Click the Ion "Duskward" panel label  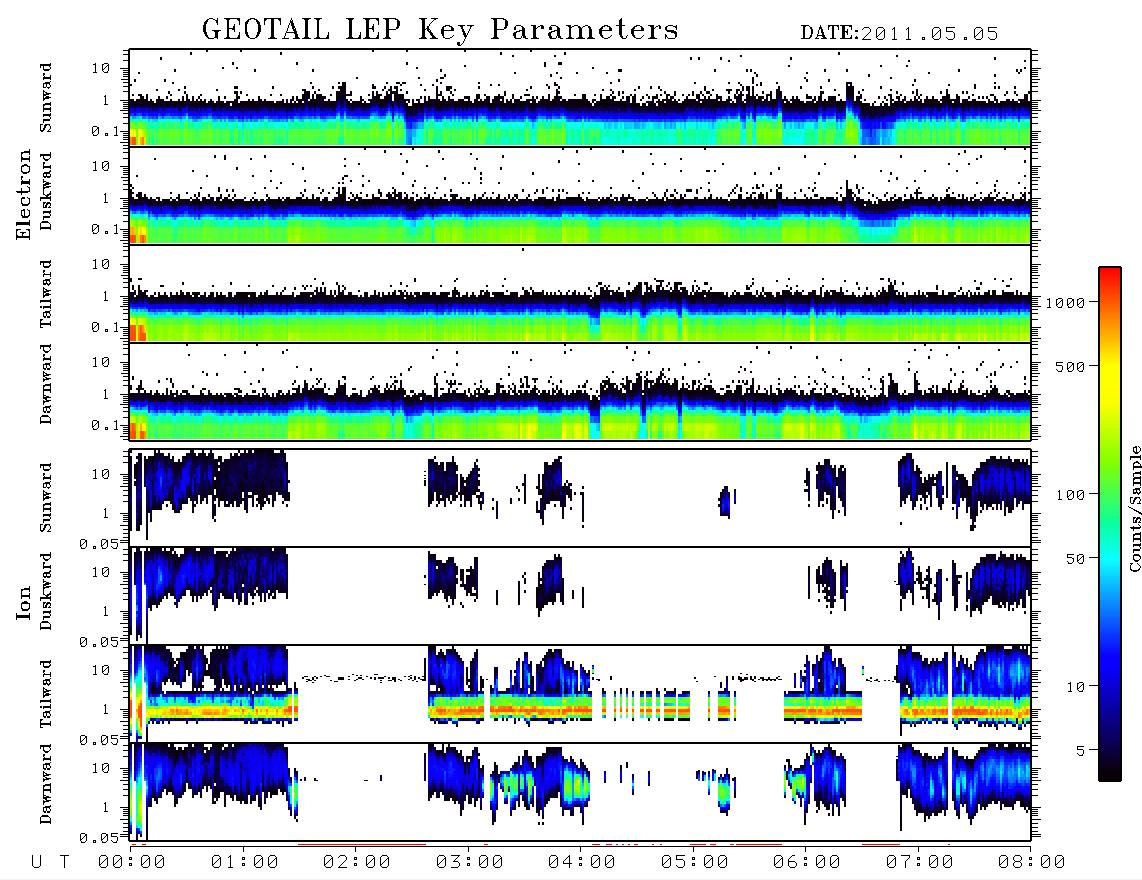(46, 591)
